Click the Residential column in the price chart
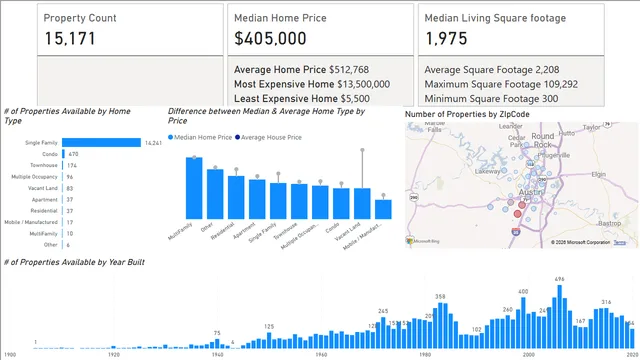The width and height of the screenshot is (640, 360). (x=236, y=198)
